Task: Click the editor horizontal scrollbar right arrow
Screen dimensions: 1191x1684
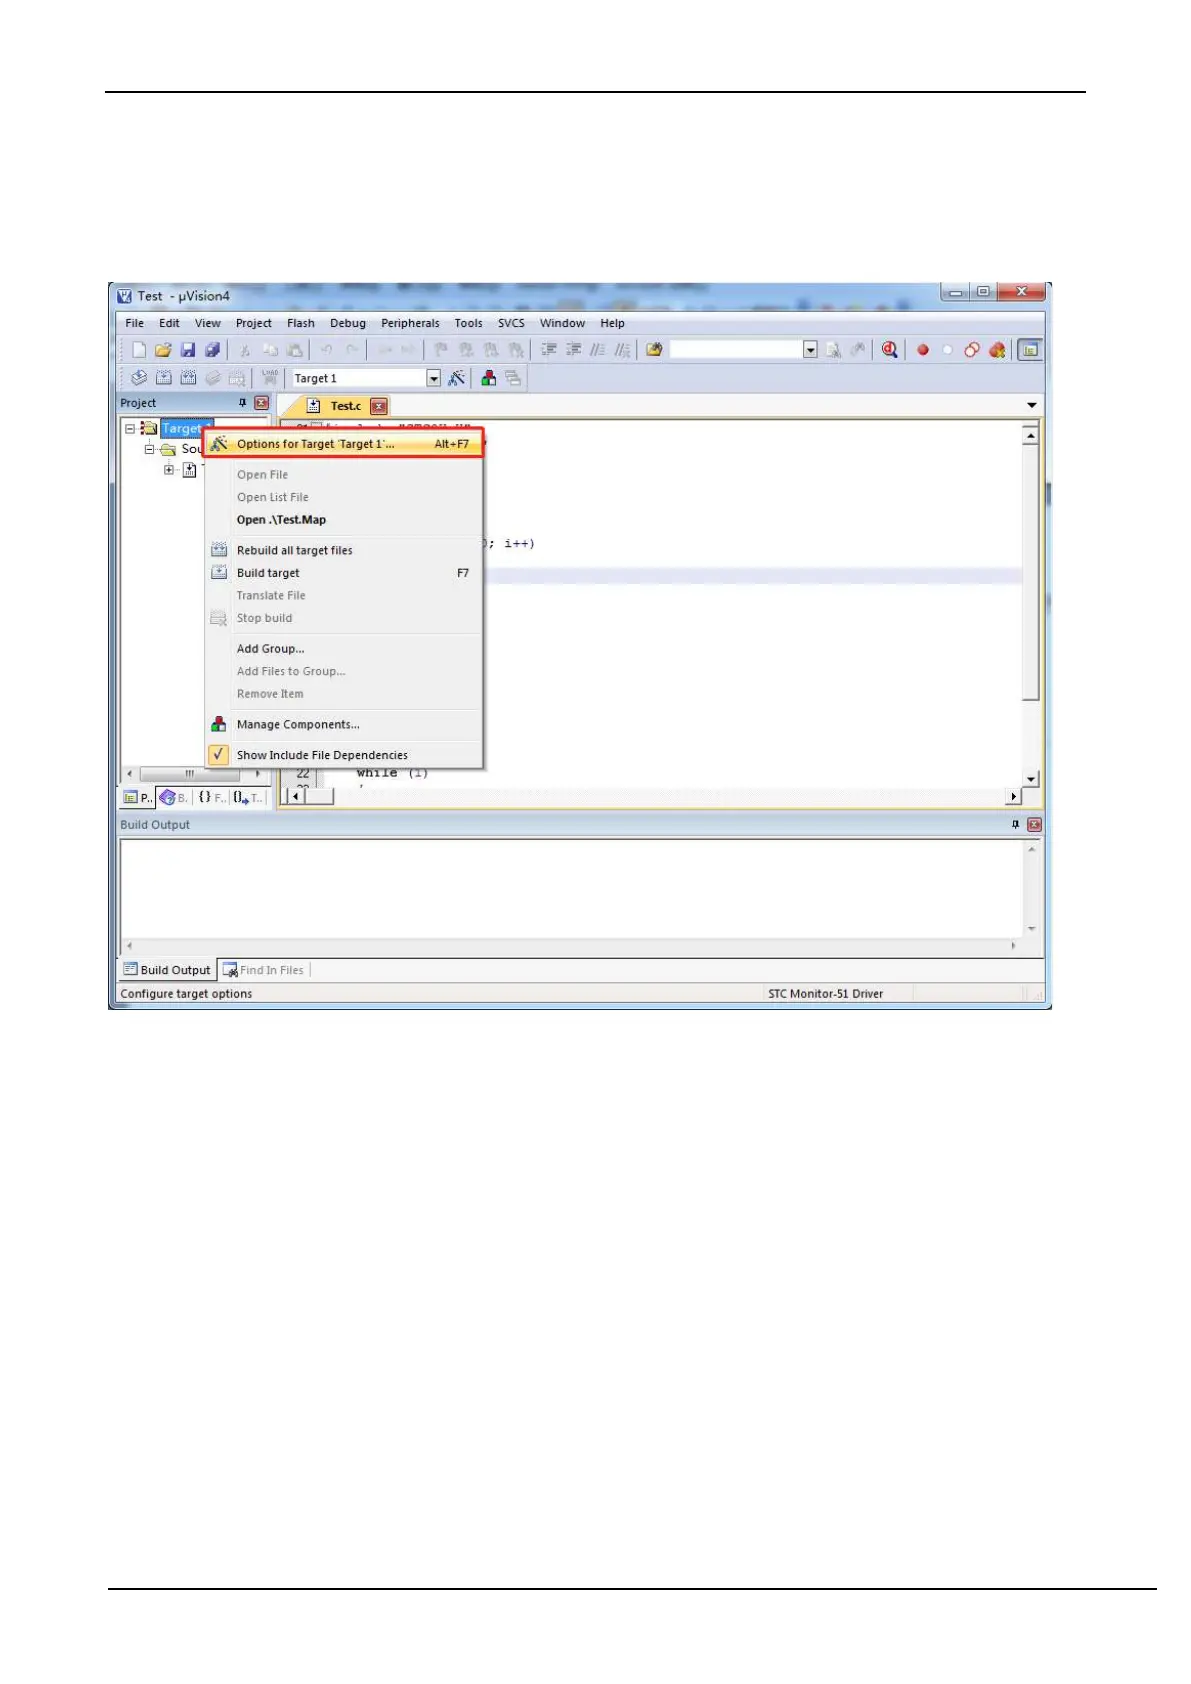Action: 1013,797
